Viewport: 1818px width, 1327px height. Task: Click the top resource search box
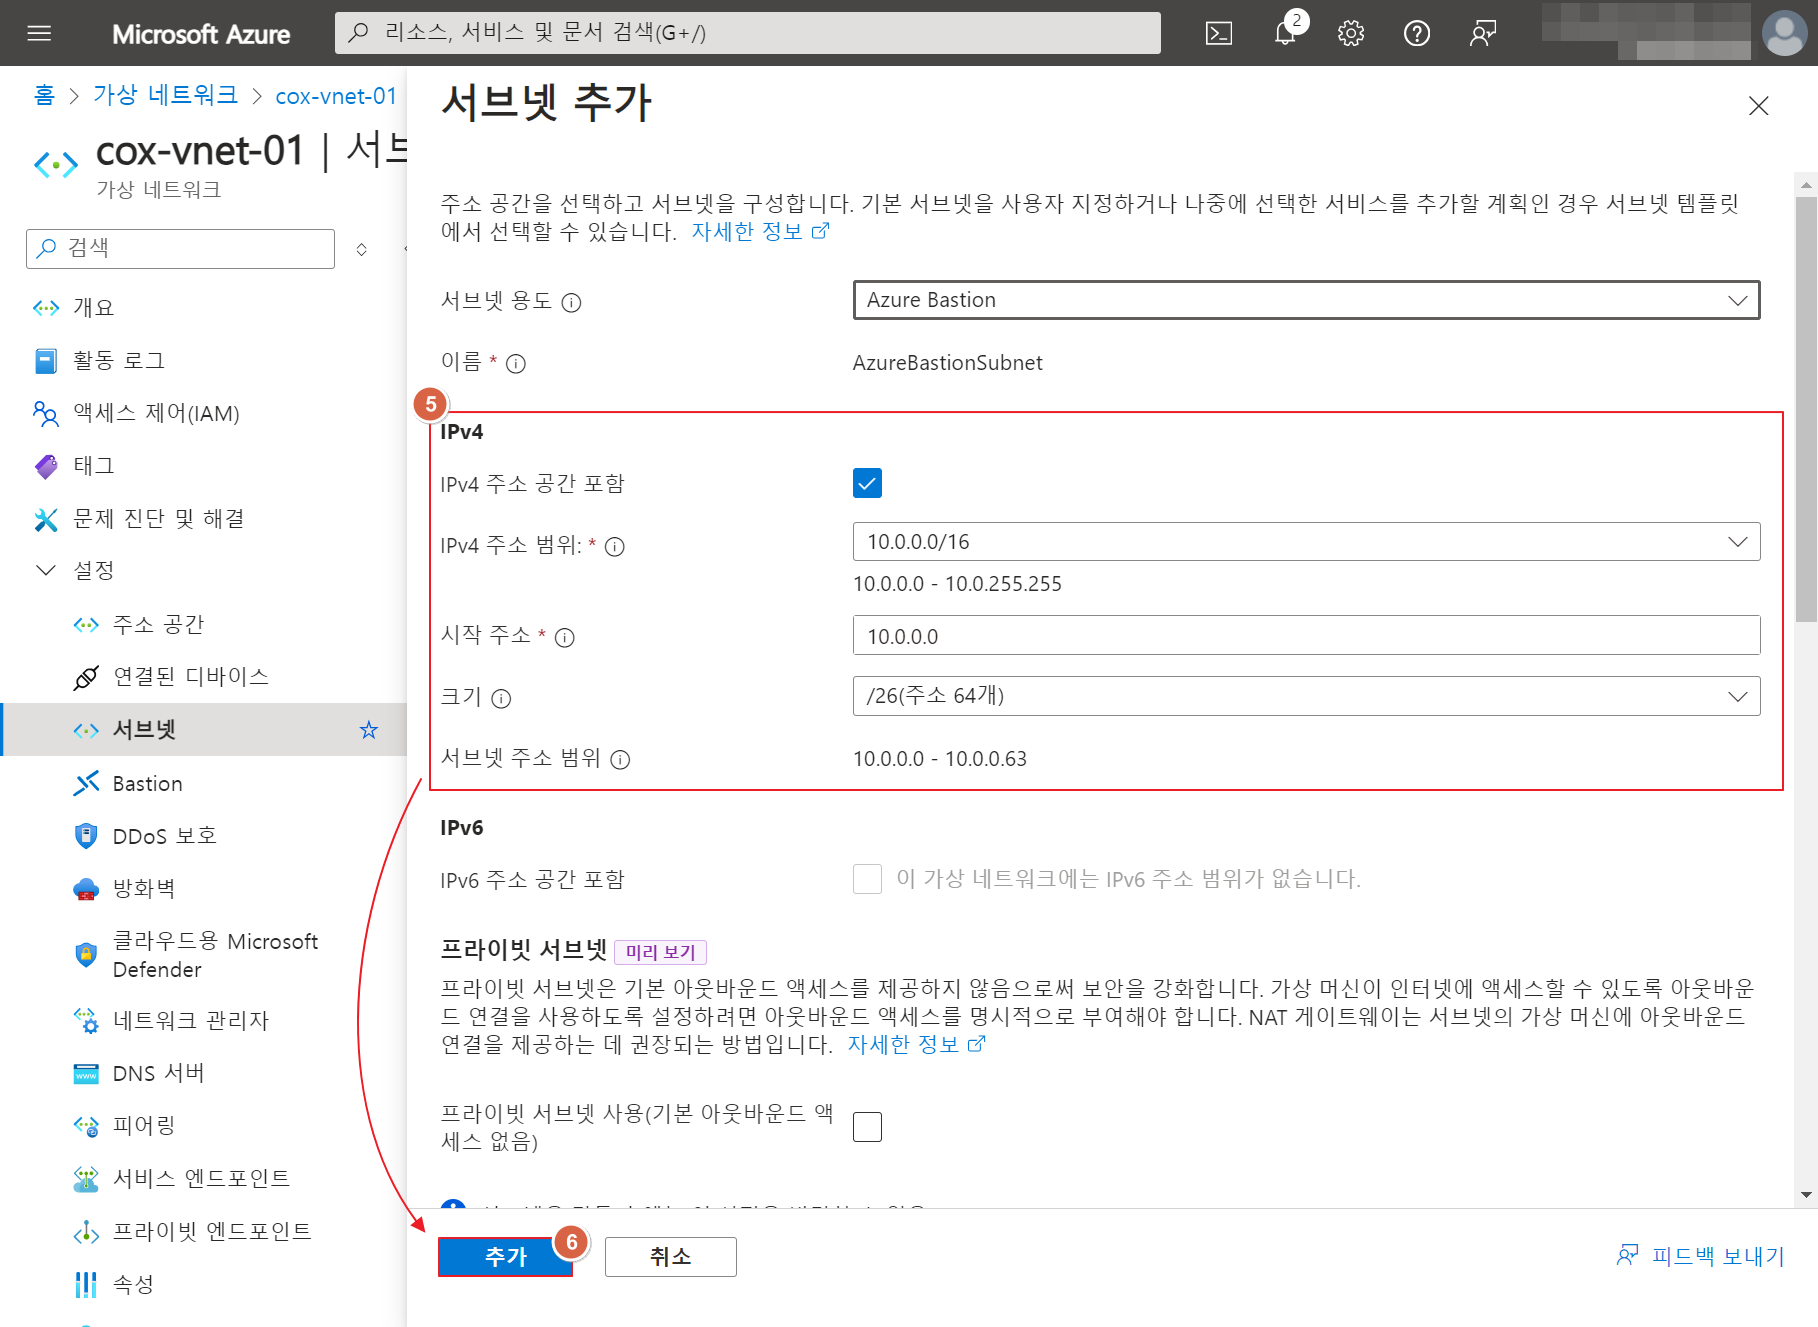(x=747, y=33)
